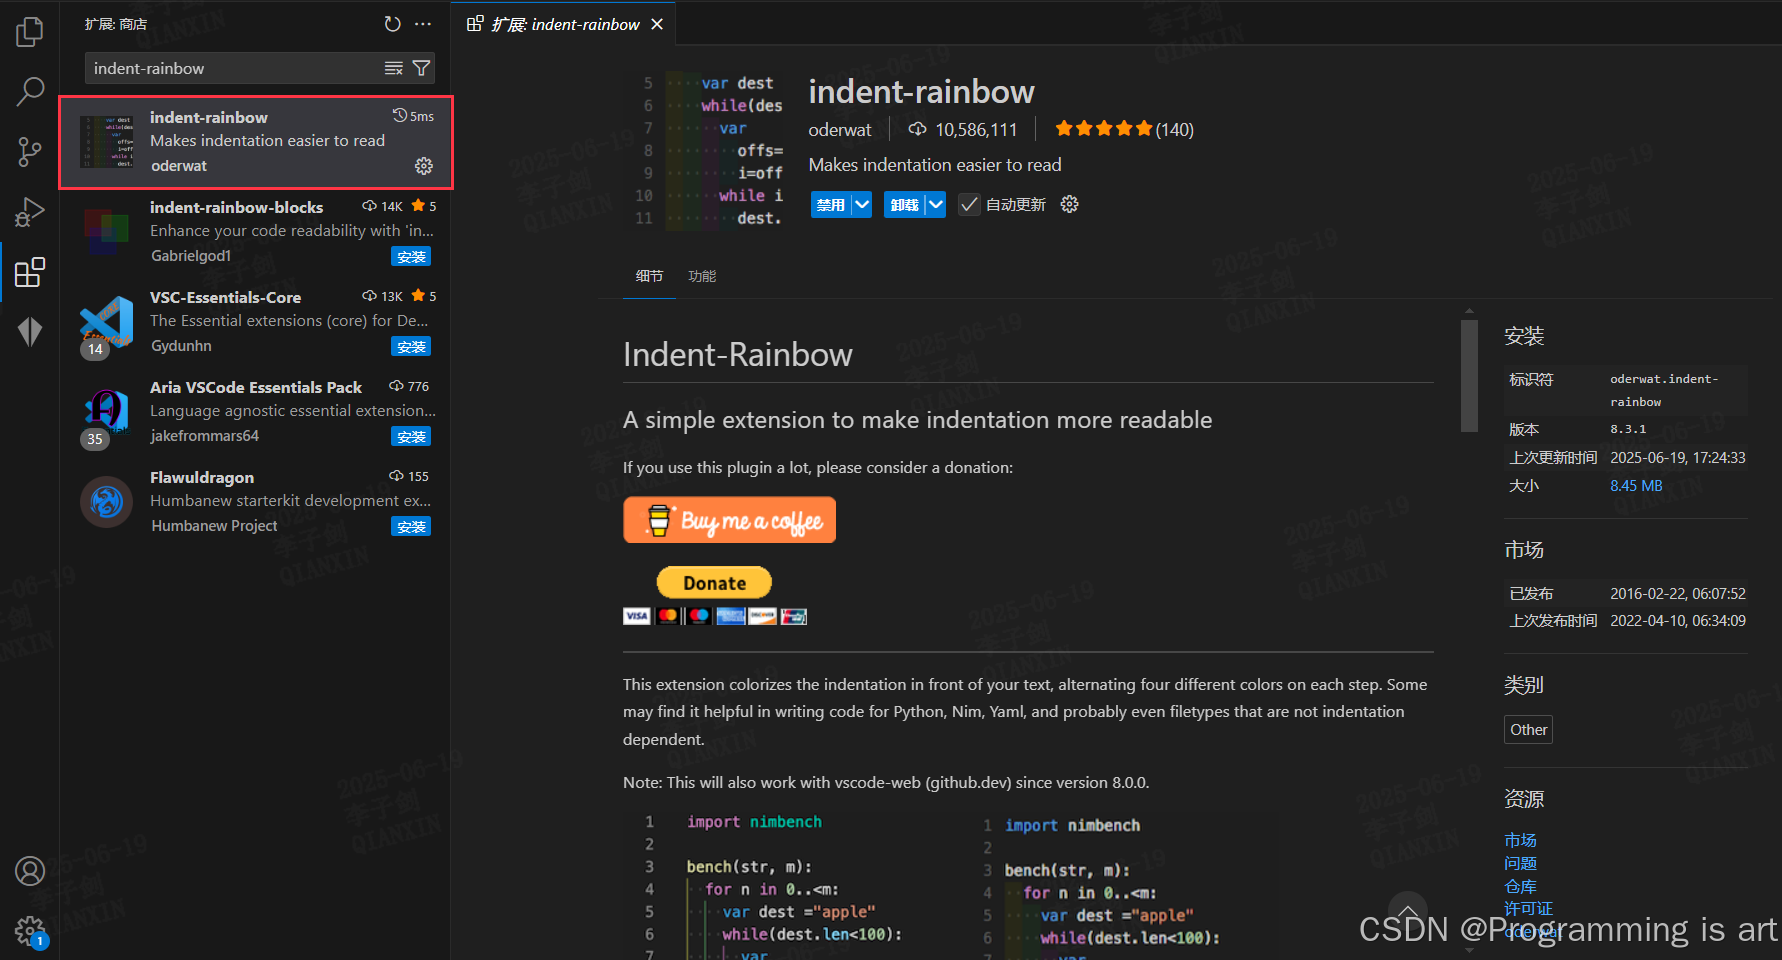Screen dimensions: 1782x960
Task: Close the indent-rainbow extension tab
Action: tap(657, 24)
